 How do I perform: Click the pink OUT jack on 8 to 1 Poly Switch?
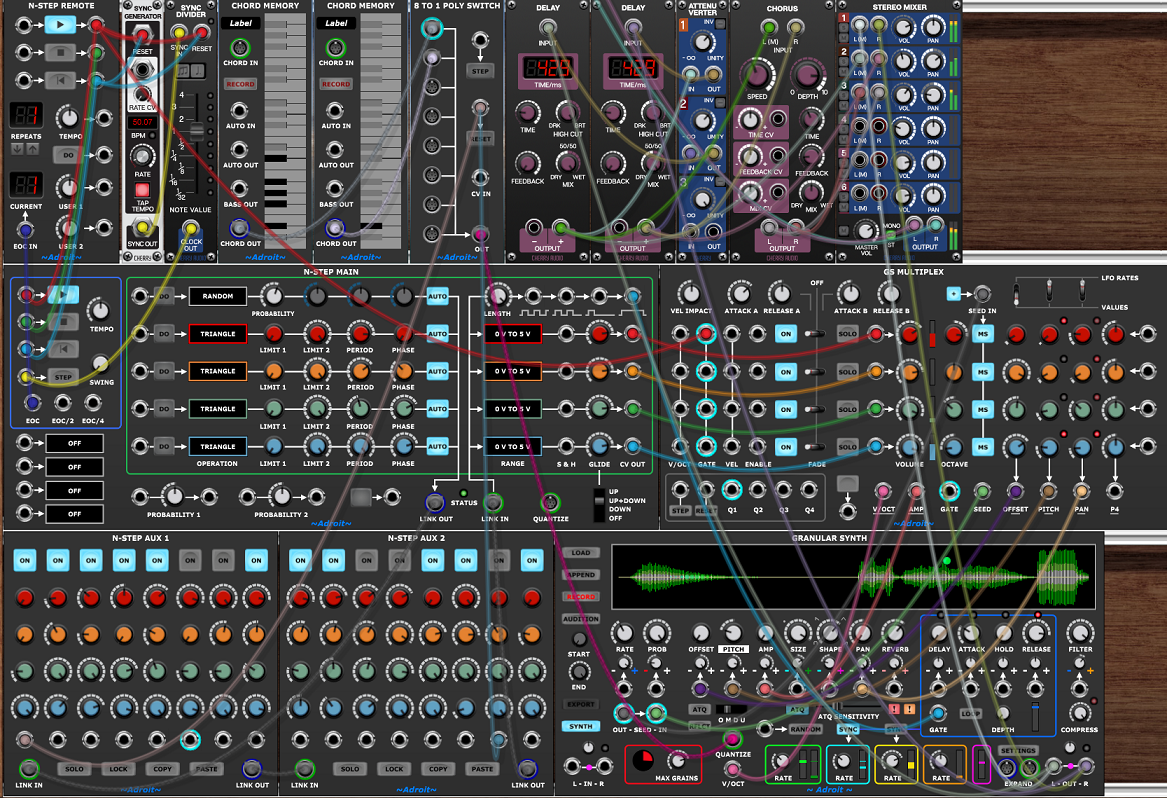(481, 234)
